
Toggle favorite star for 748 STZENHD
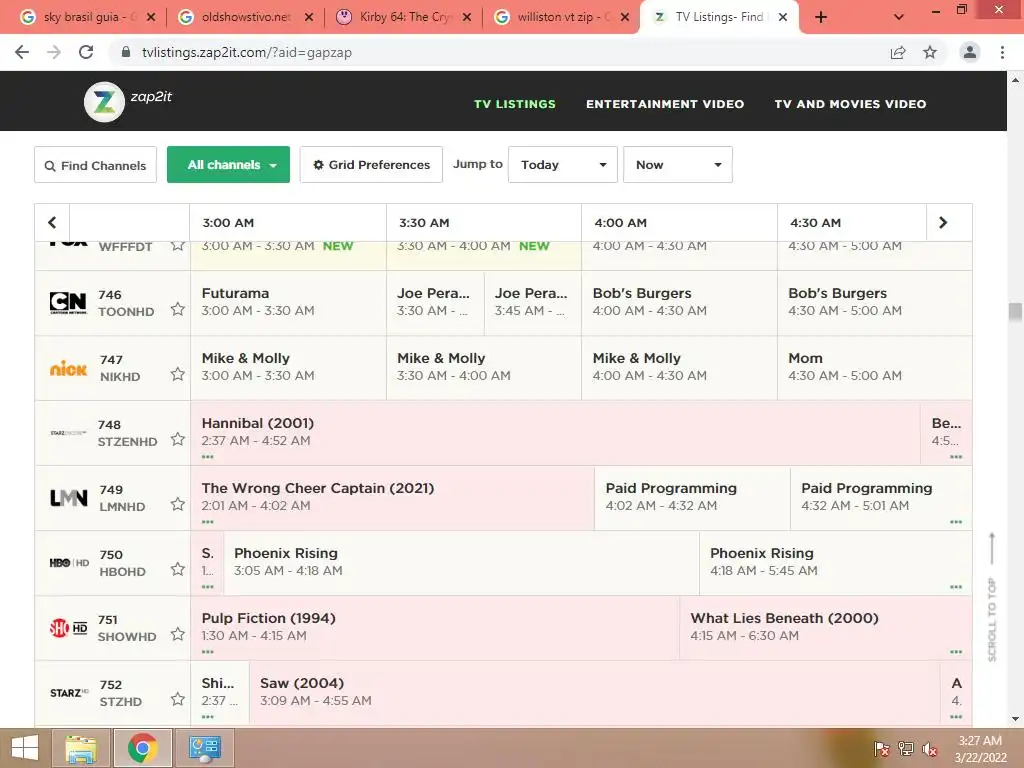pyautogui.click(x=178, y=439)
